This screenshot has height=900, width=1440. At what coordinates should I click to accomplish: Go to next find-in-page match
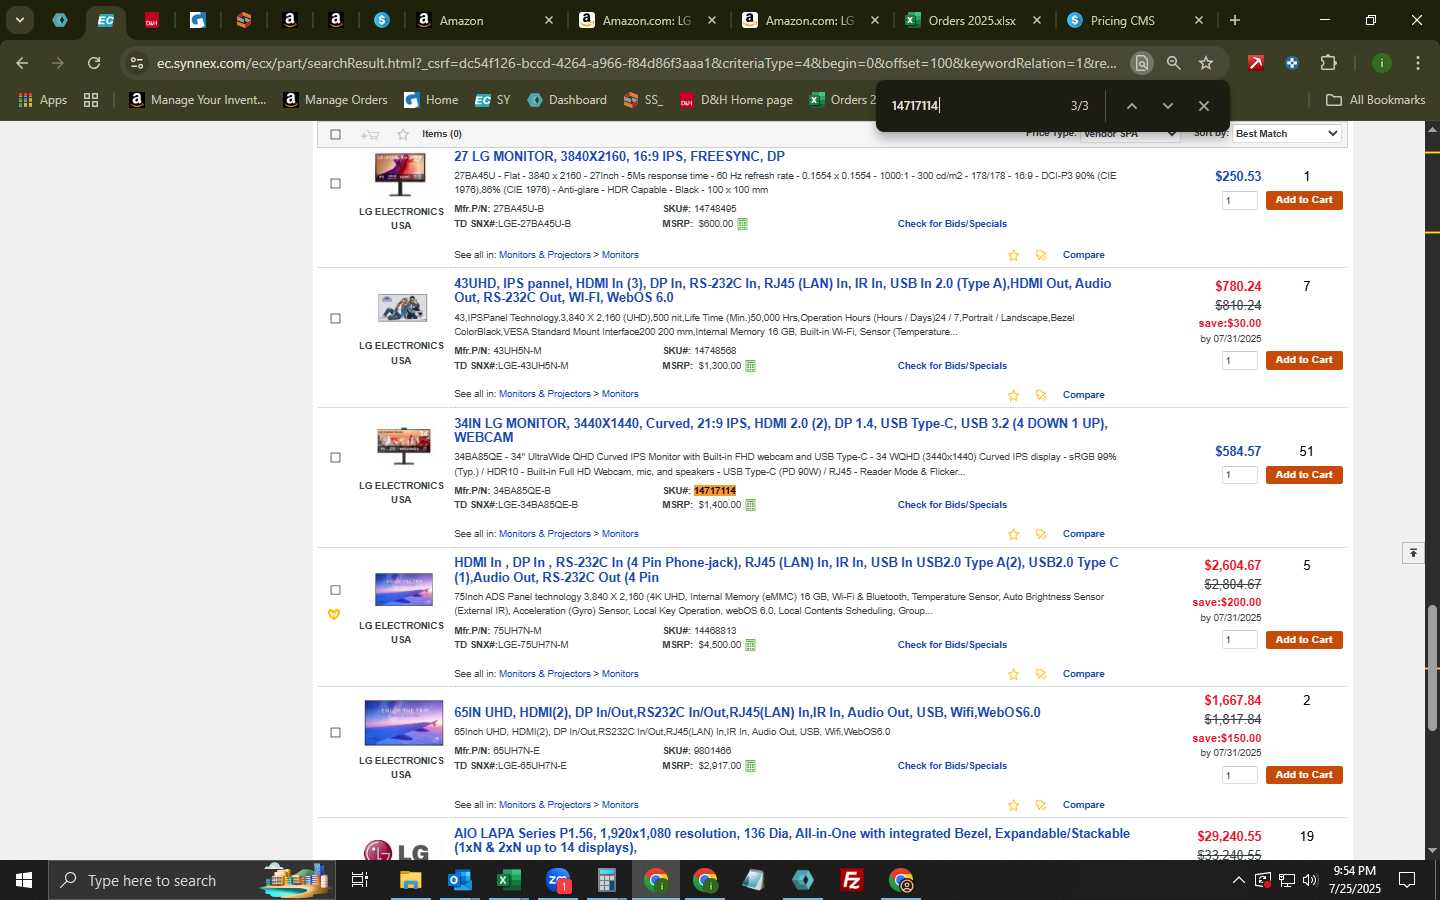pos(1167,106)
